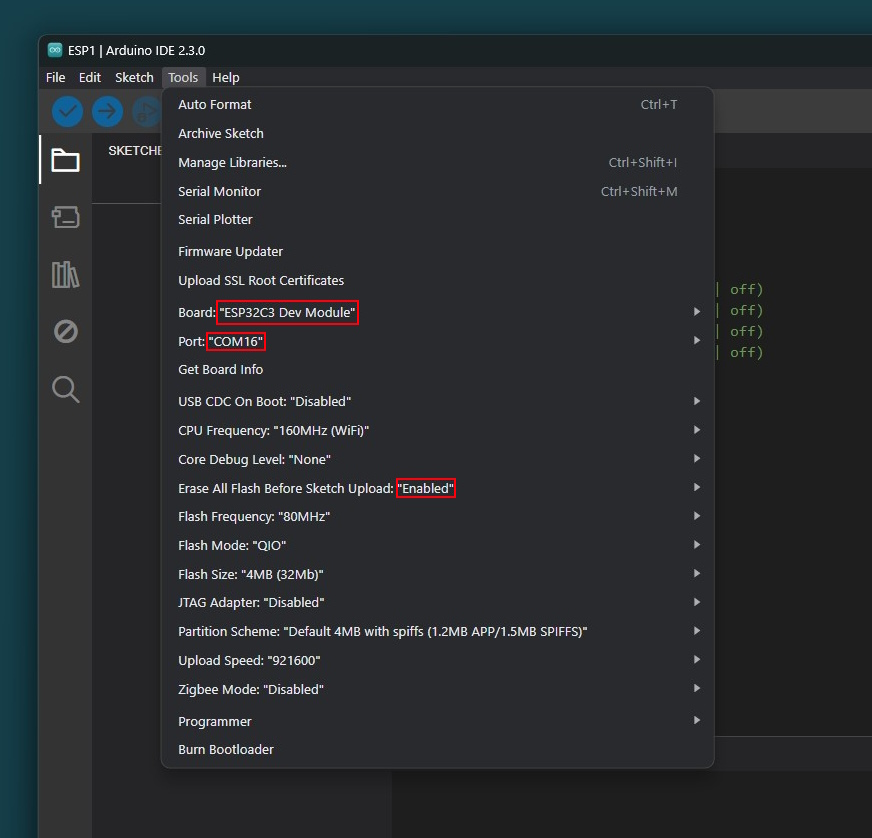Click the SKETCHBOOK panel heading
Screen dimensions: 872x838
coord(135,151)
